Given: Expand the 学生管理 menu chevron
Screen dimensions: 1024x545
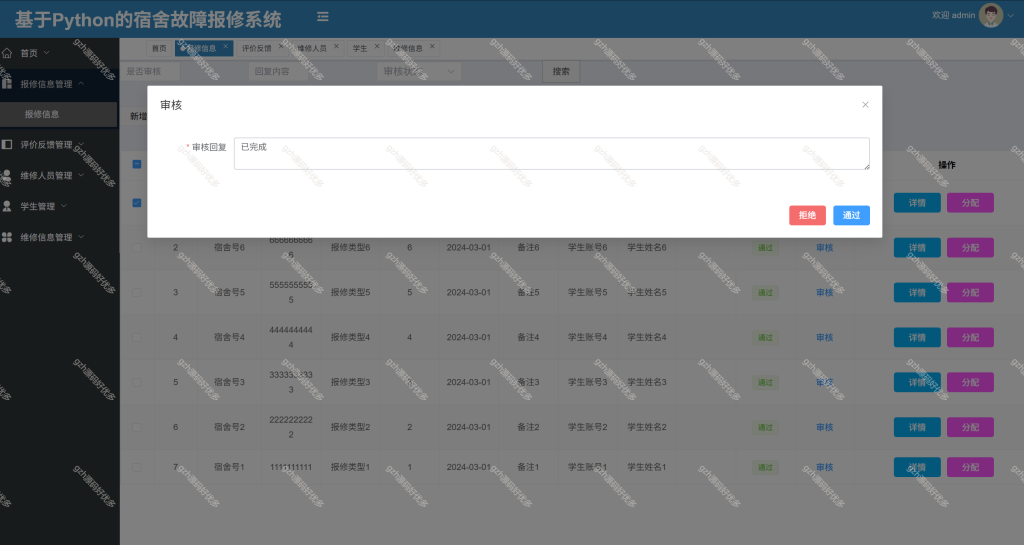Looking at the screenshot, I should coord(64,206).
